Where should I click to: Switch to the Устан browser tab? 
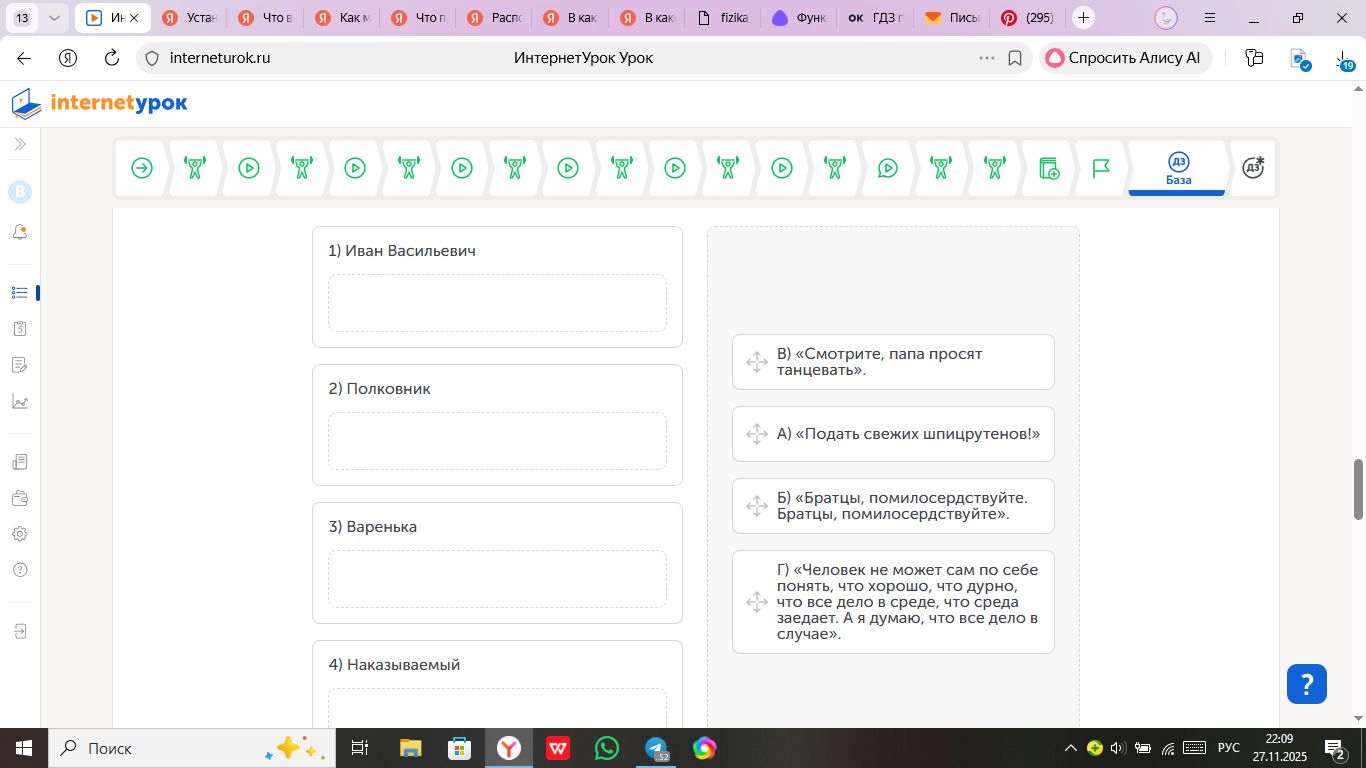pos(188,18)
